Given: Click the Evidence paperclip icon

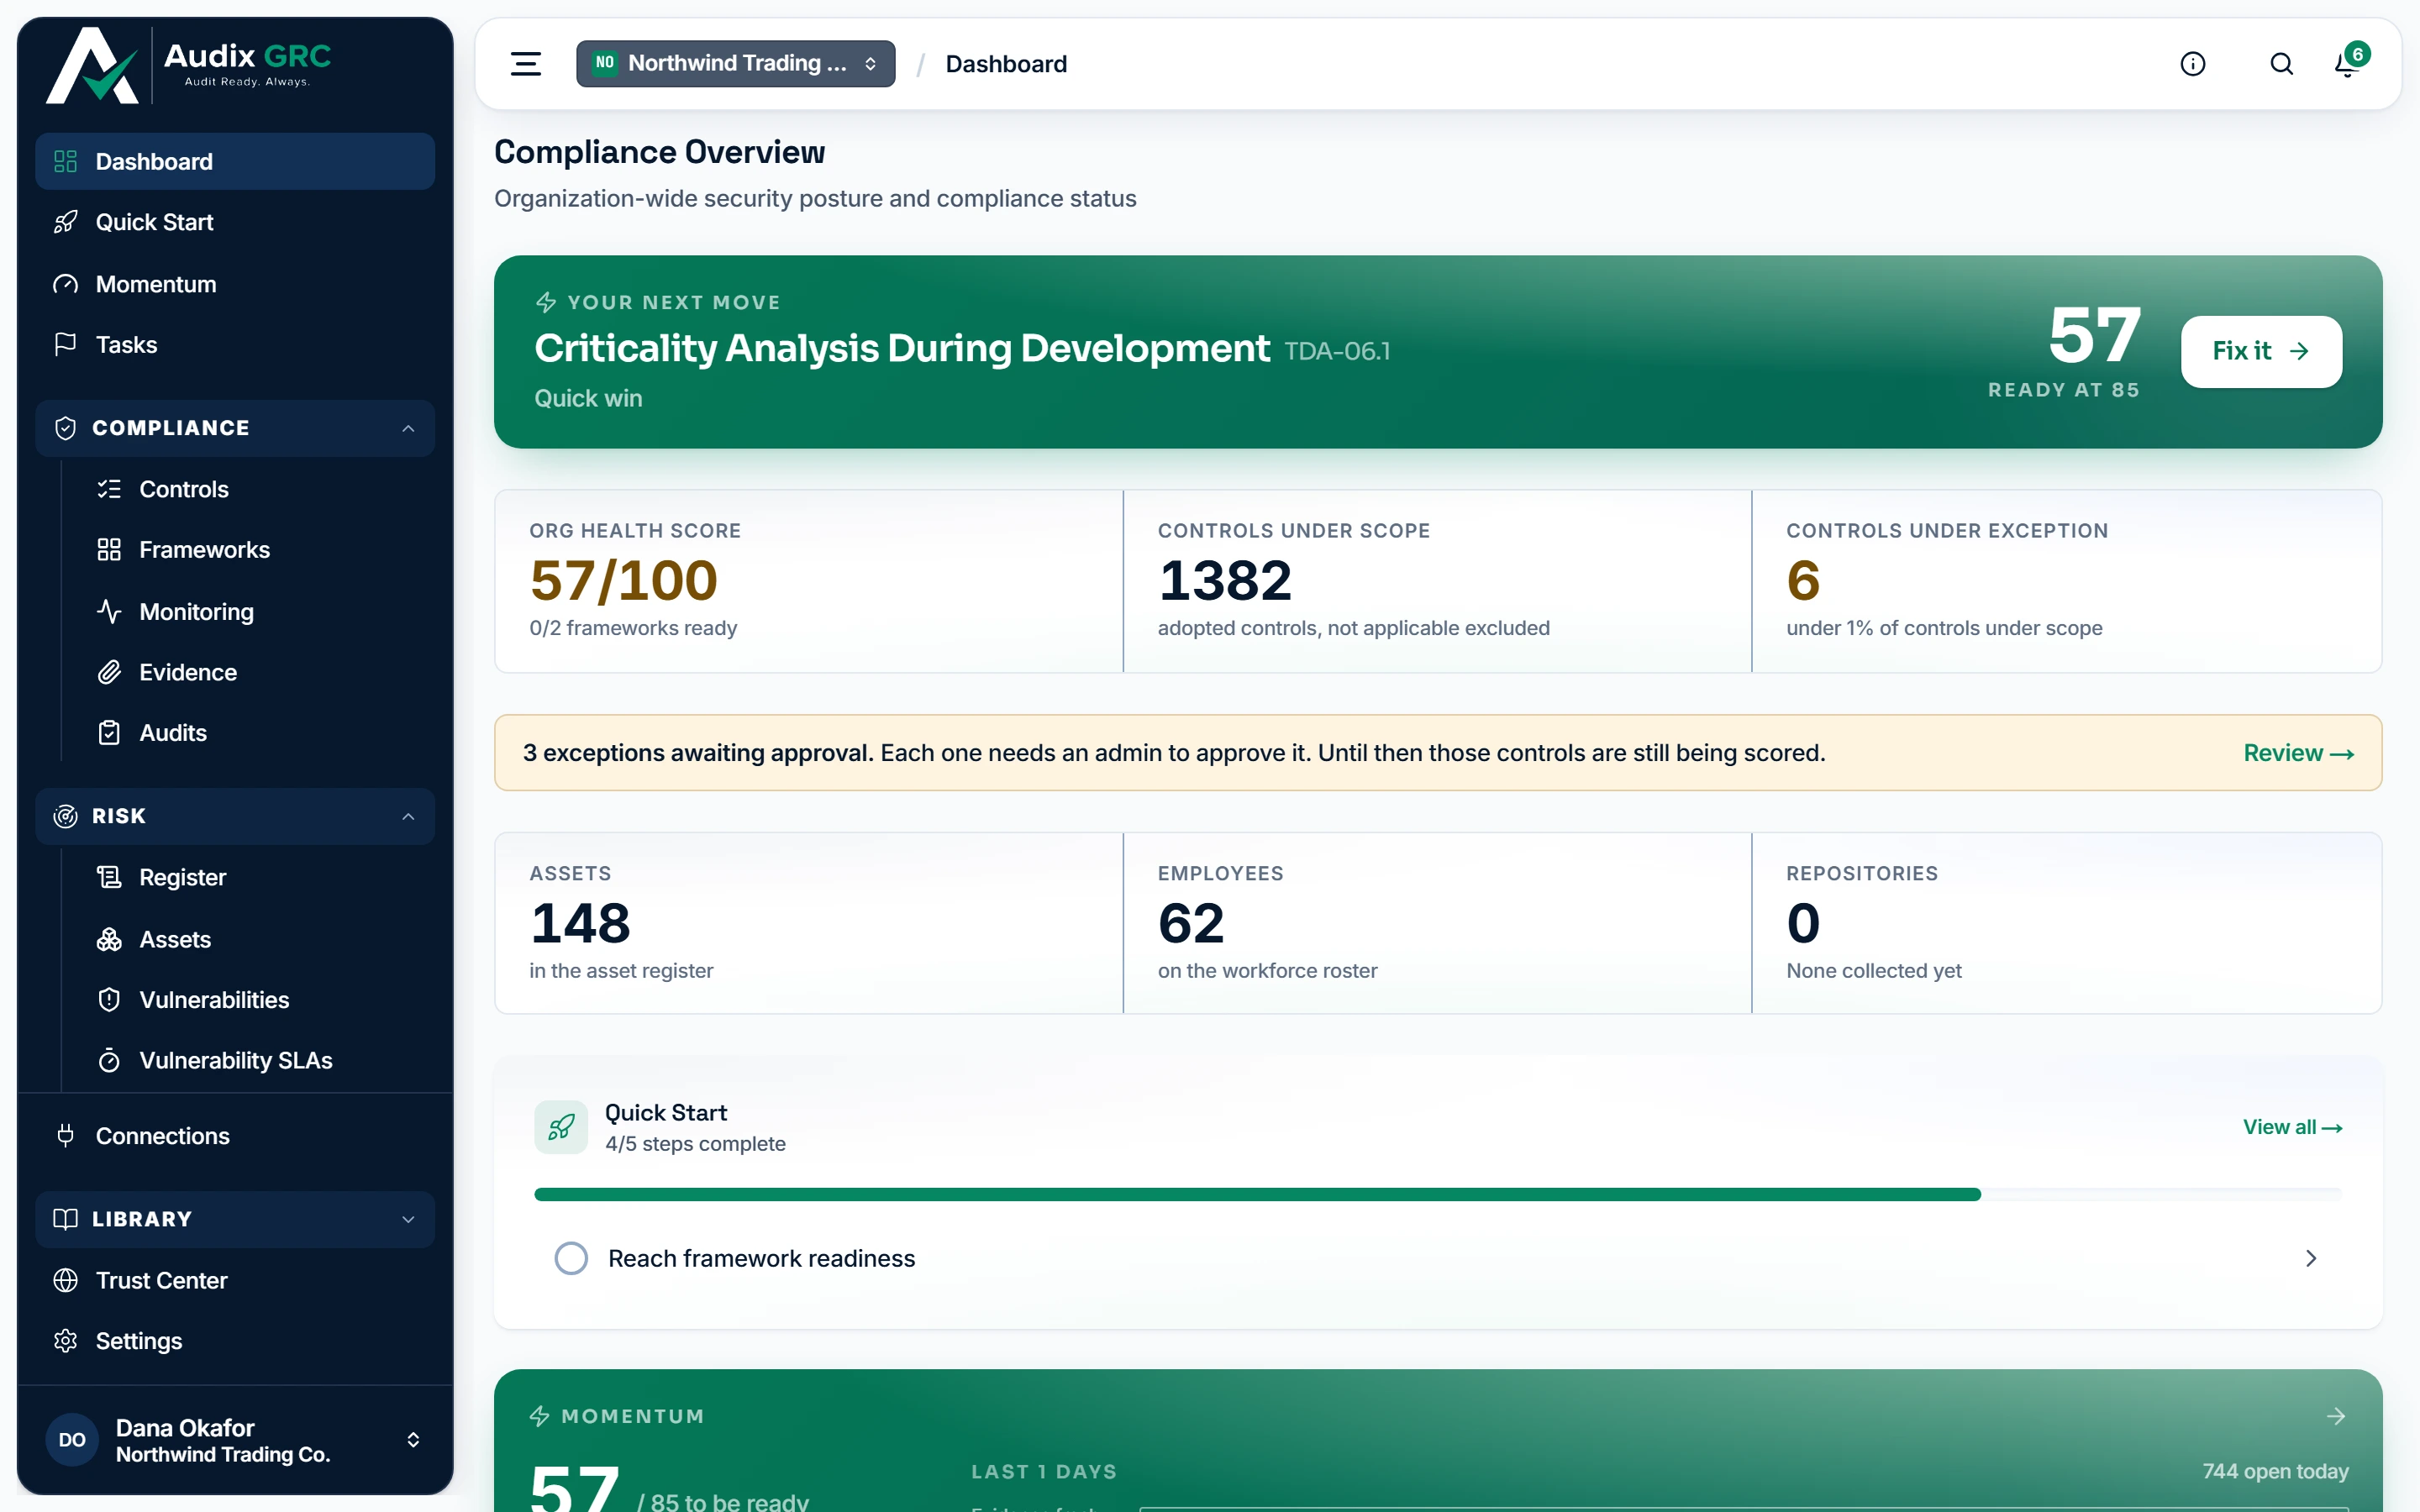Looking at the screenshot, I should click(109, 672).
